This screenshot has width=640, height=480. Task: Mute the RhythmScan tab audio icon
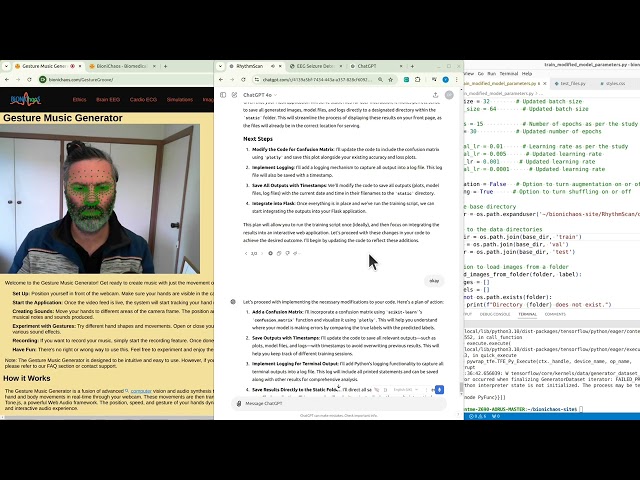273,66
